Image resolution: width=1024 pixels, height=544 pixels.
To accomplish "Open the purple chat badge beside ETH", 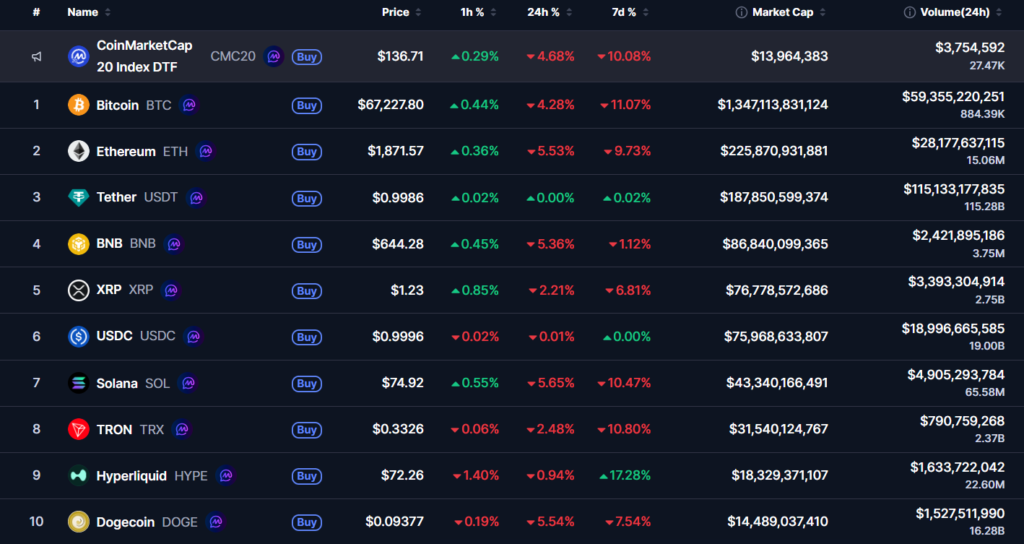I will pos(206,151).
